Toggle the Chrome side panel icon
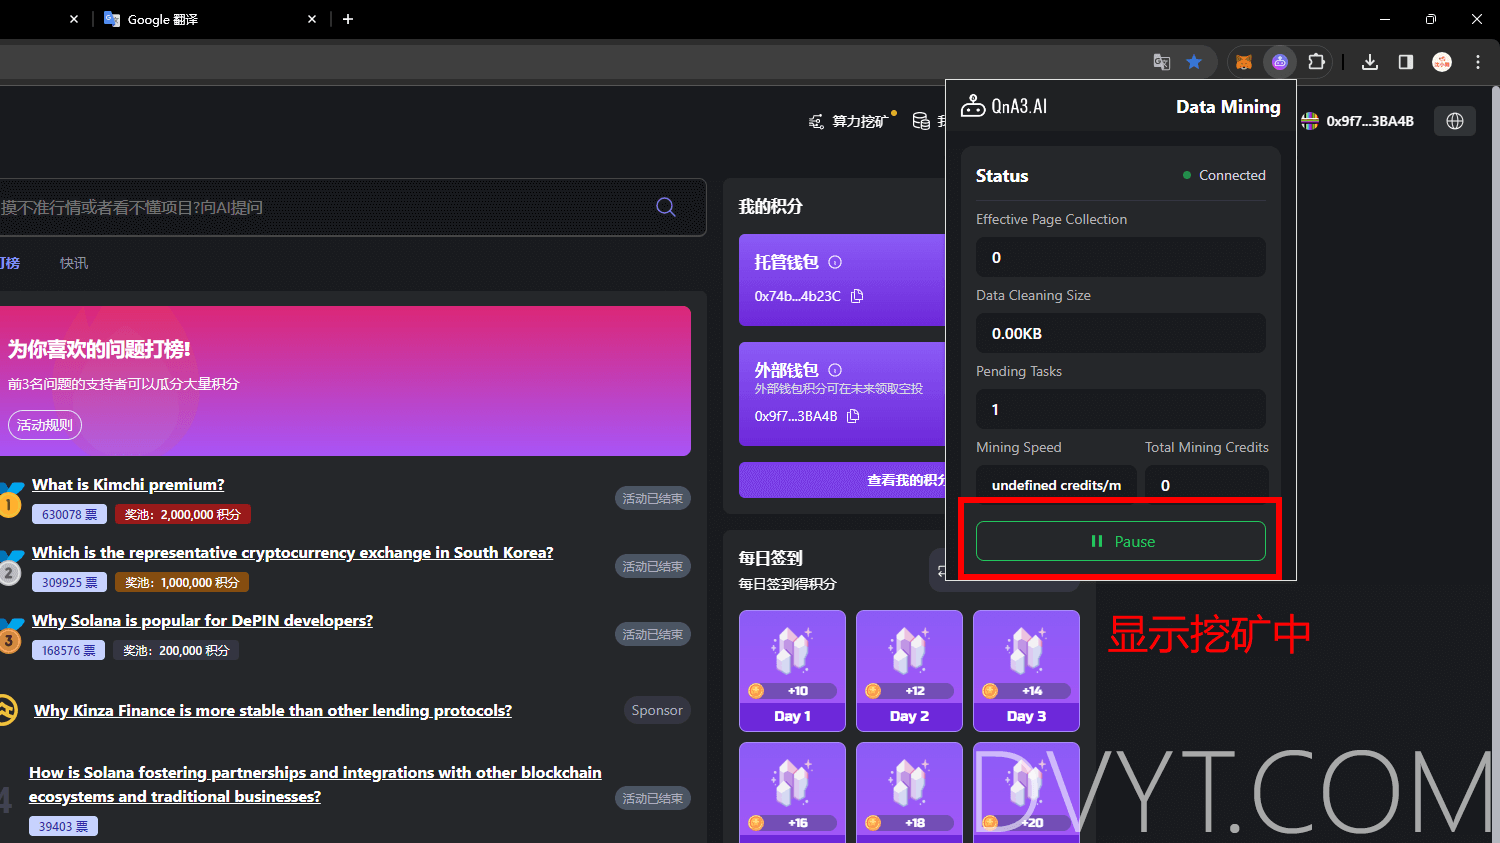The image size is (1500, 843). tap(1406, 62)
